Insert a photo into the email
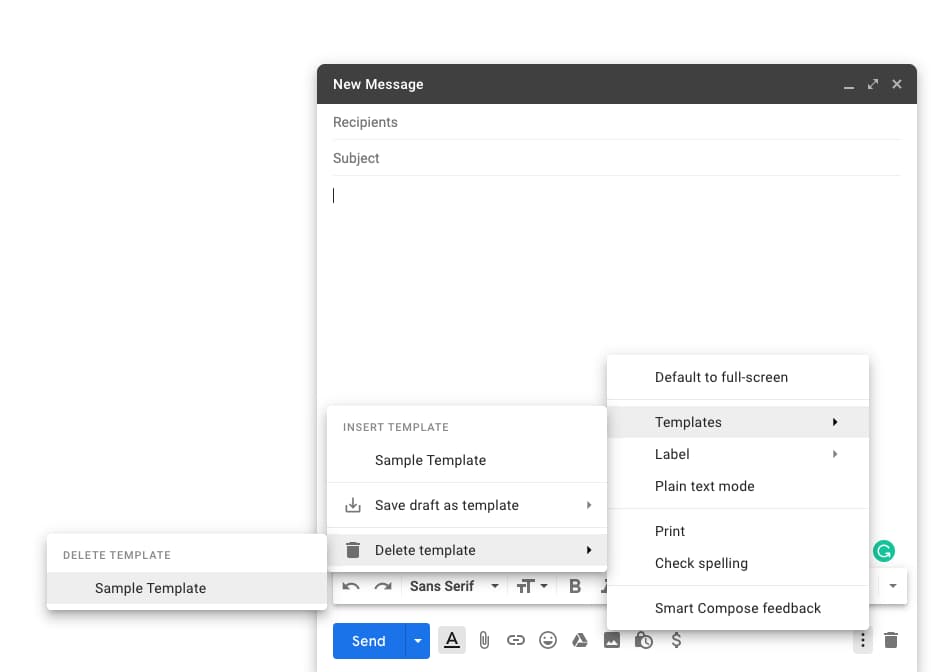 [x=612, y=640]
